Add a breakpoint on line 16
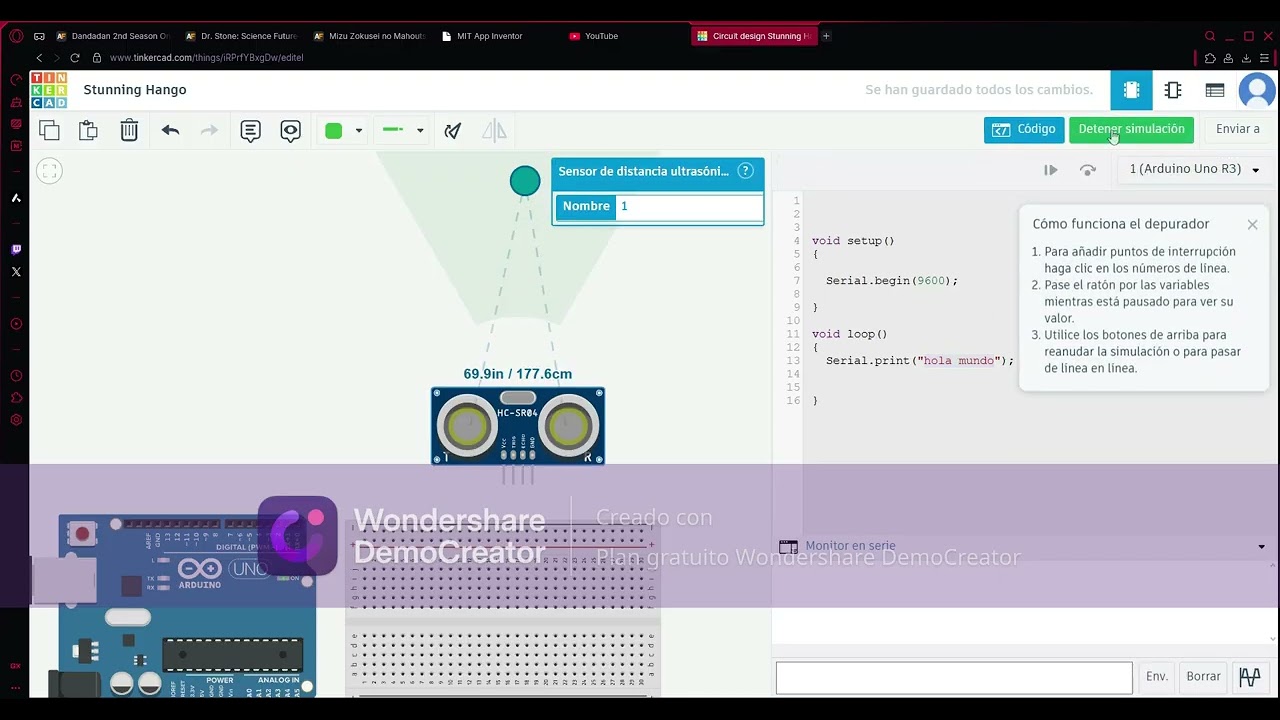1280x720 pixels. (794, 401)
